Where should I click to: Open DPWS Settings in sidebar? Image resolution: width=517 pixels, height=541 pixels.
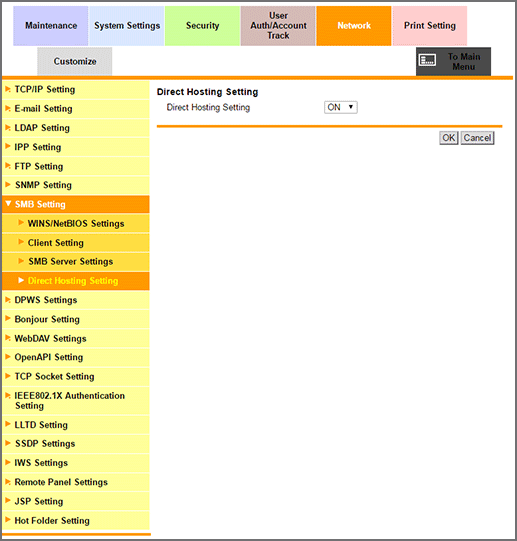pos(76,300)
